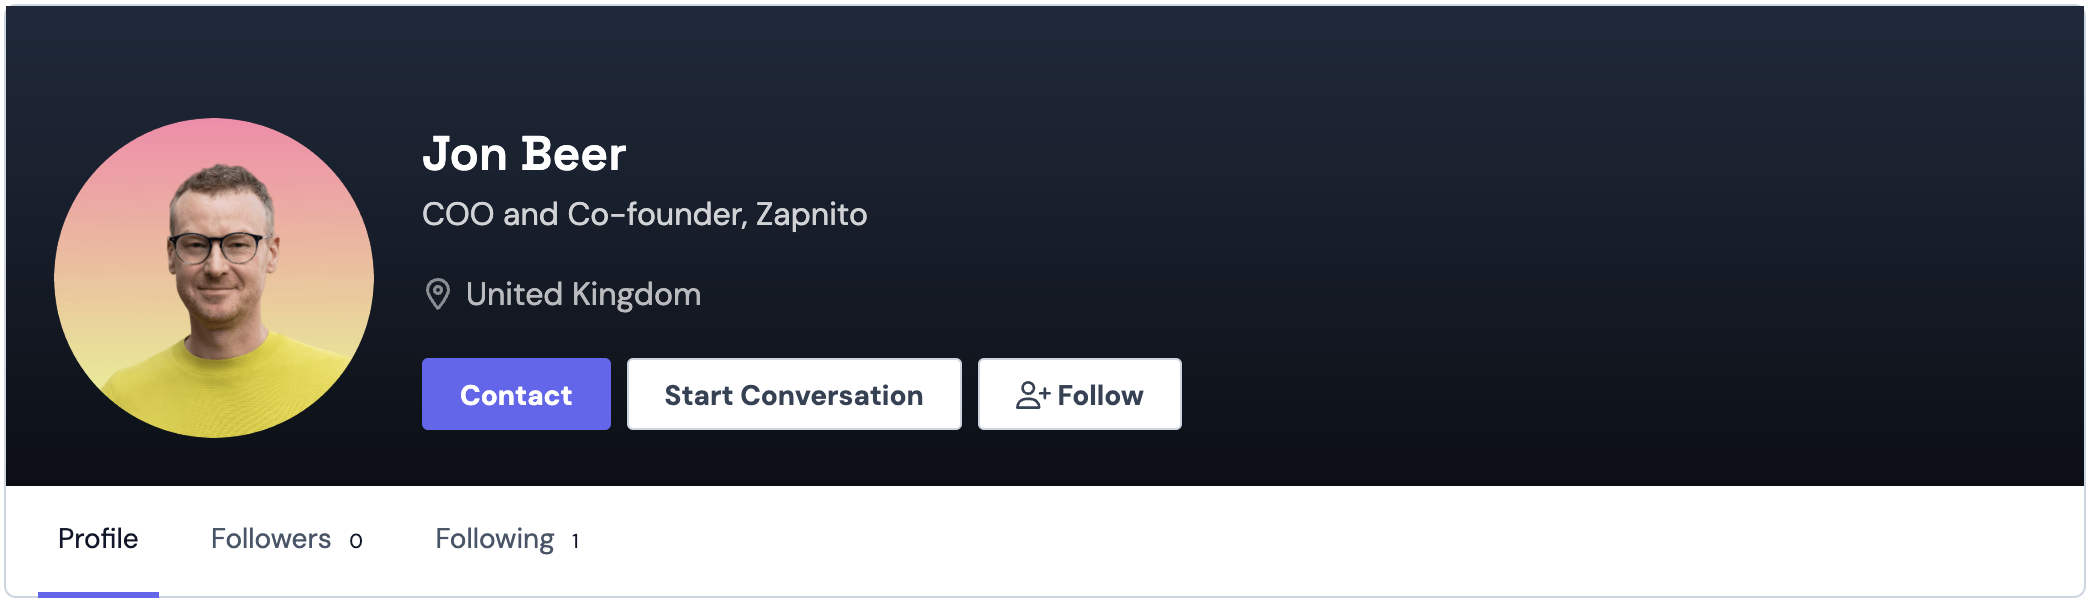
Task: Click the Following count of 1
Action: click(575, 541)
